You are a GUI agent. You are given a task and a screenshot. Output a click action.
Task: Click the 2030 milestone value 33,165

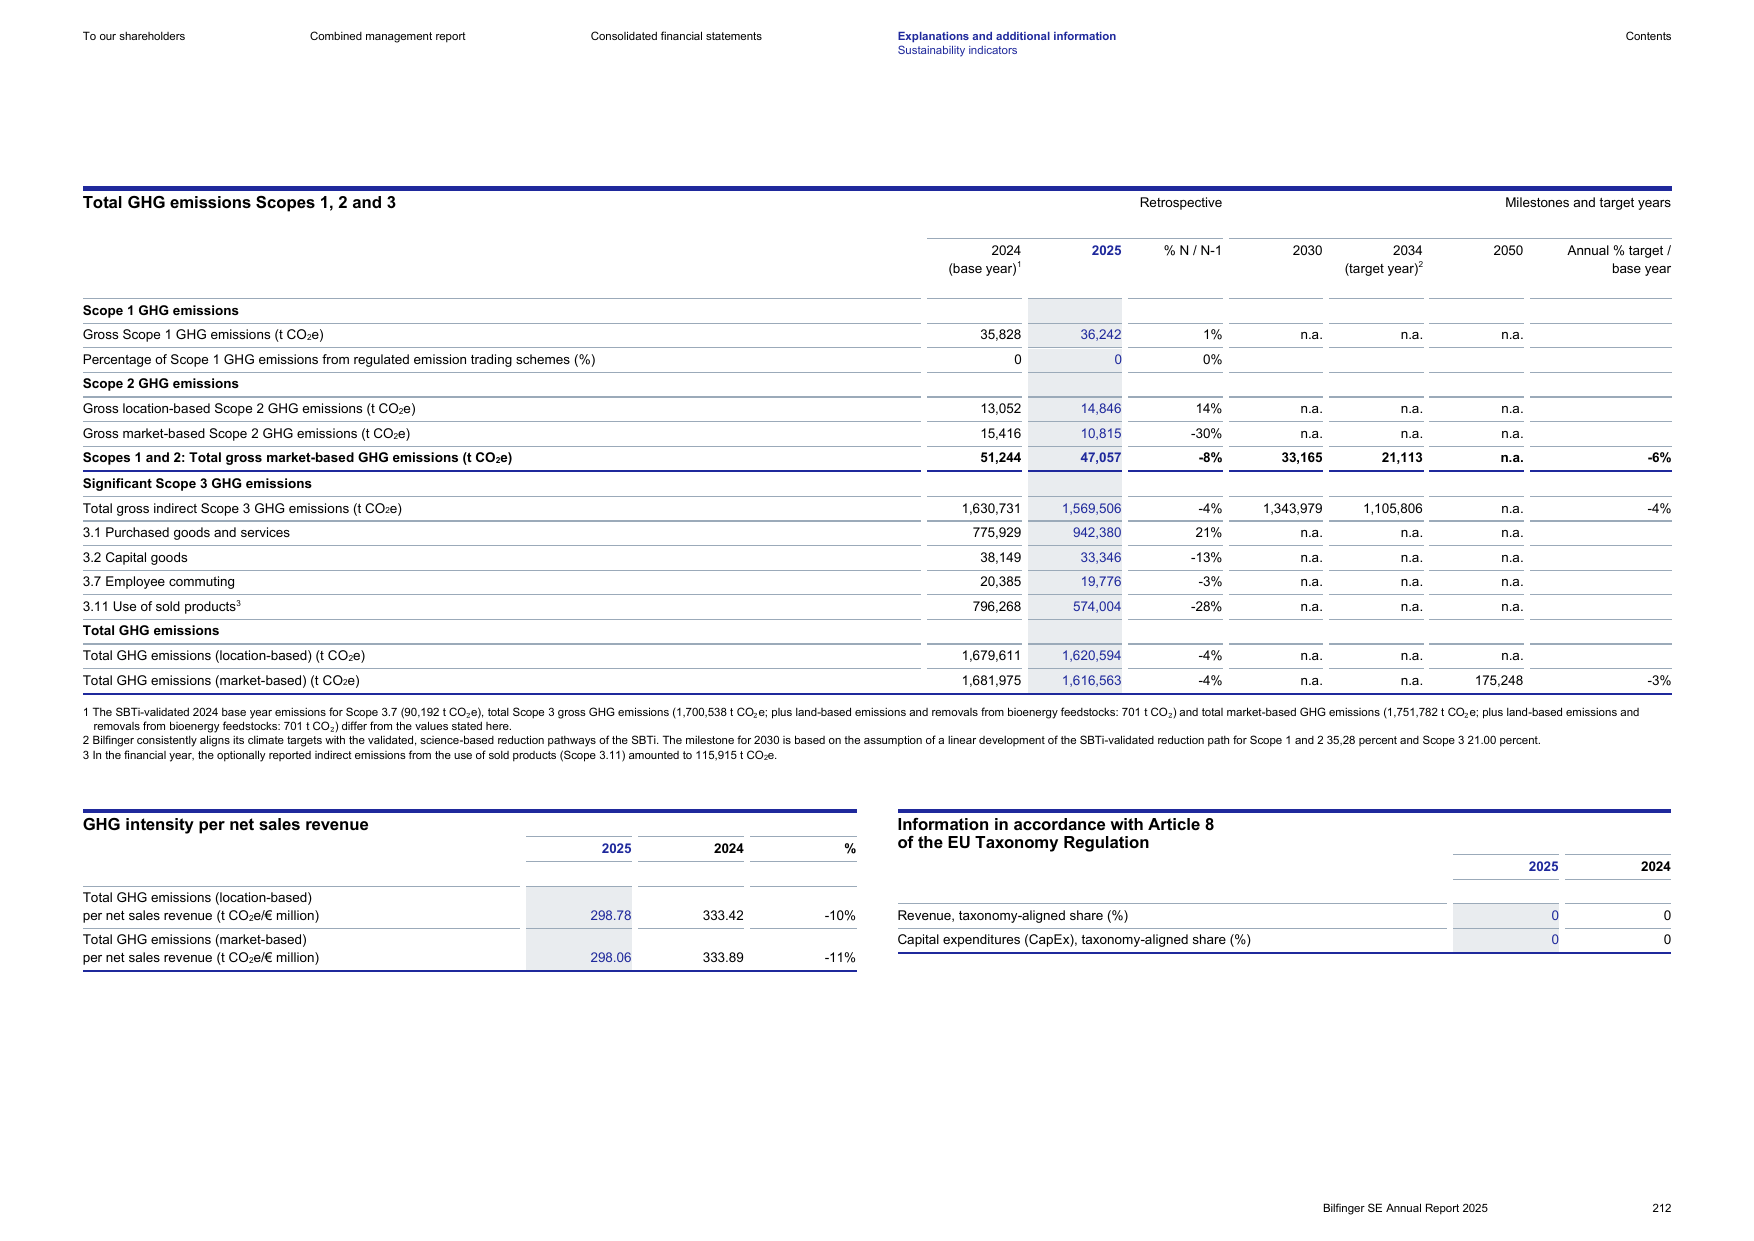1301,458
